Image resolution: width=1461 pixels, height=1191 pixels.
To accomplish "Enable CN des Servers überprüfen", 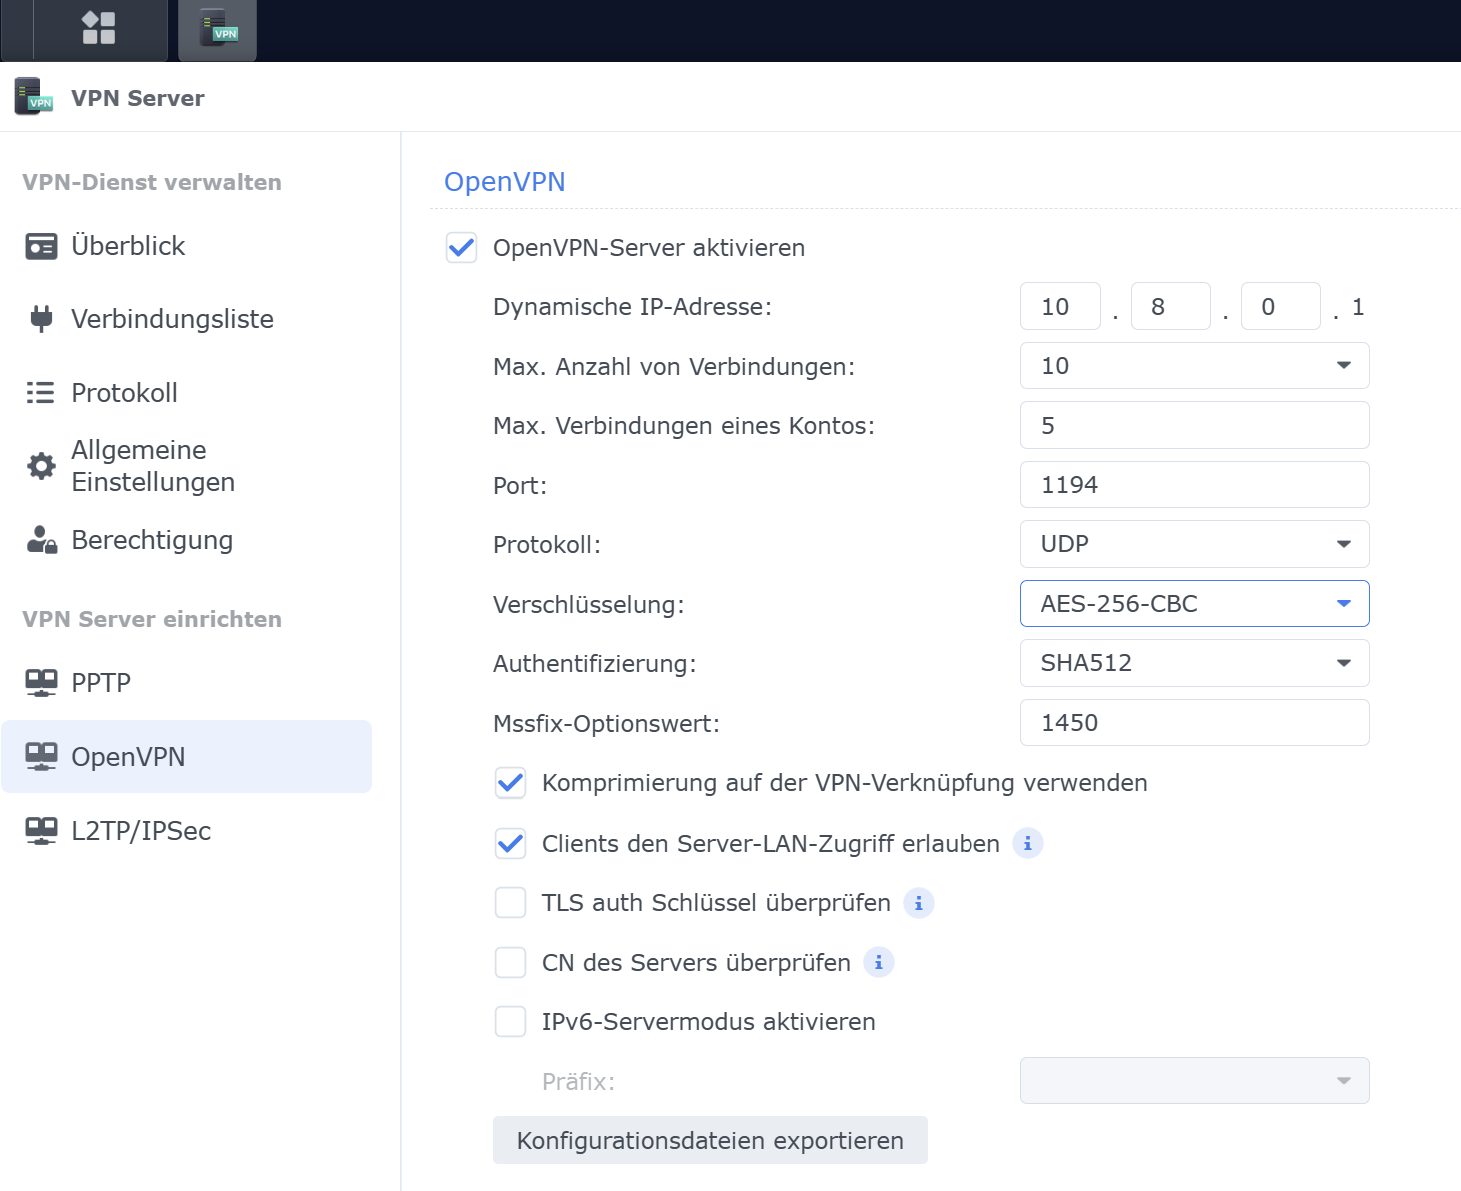I will tap(510, 963).
